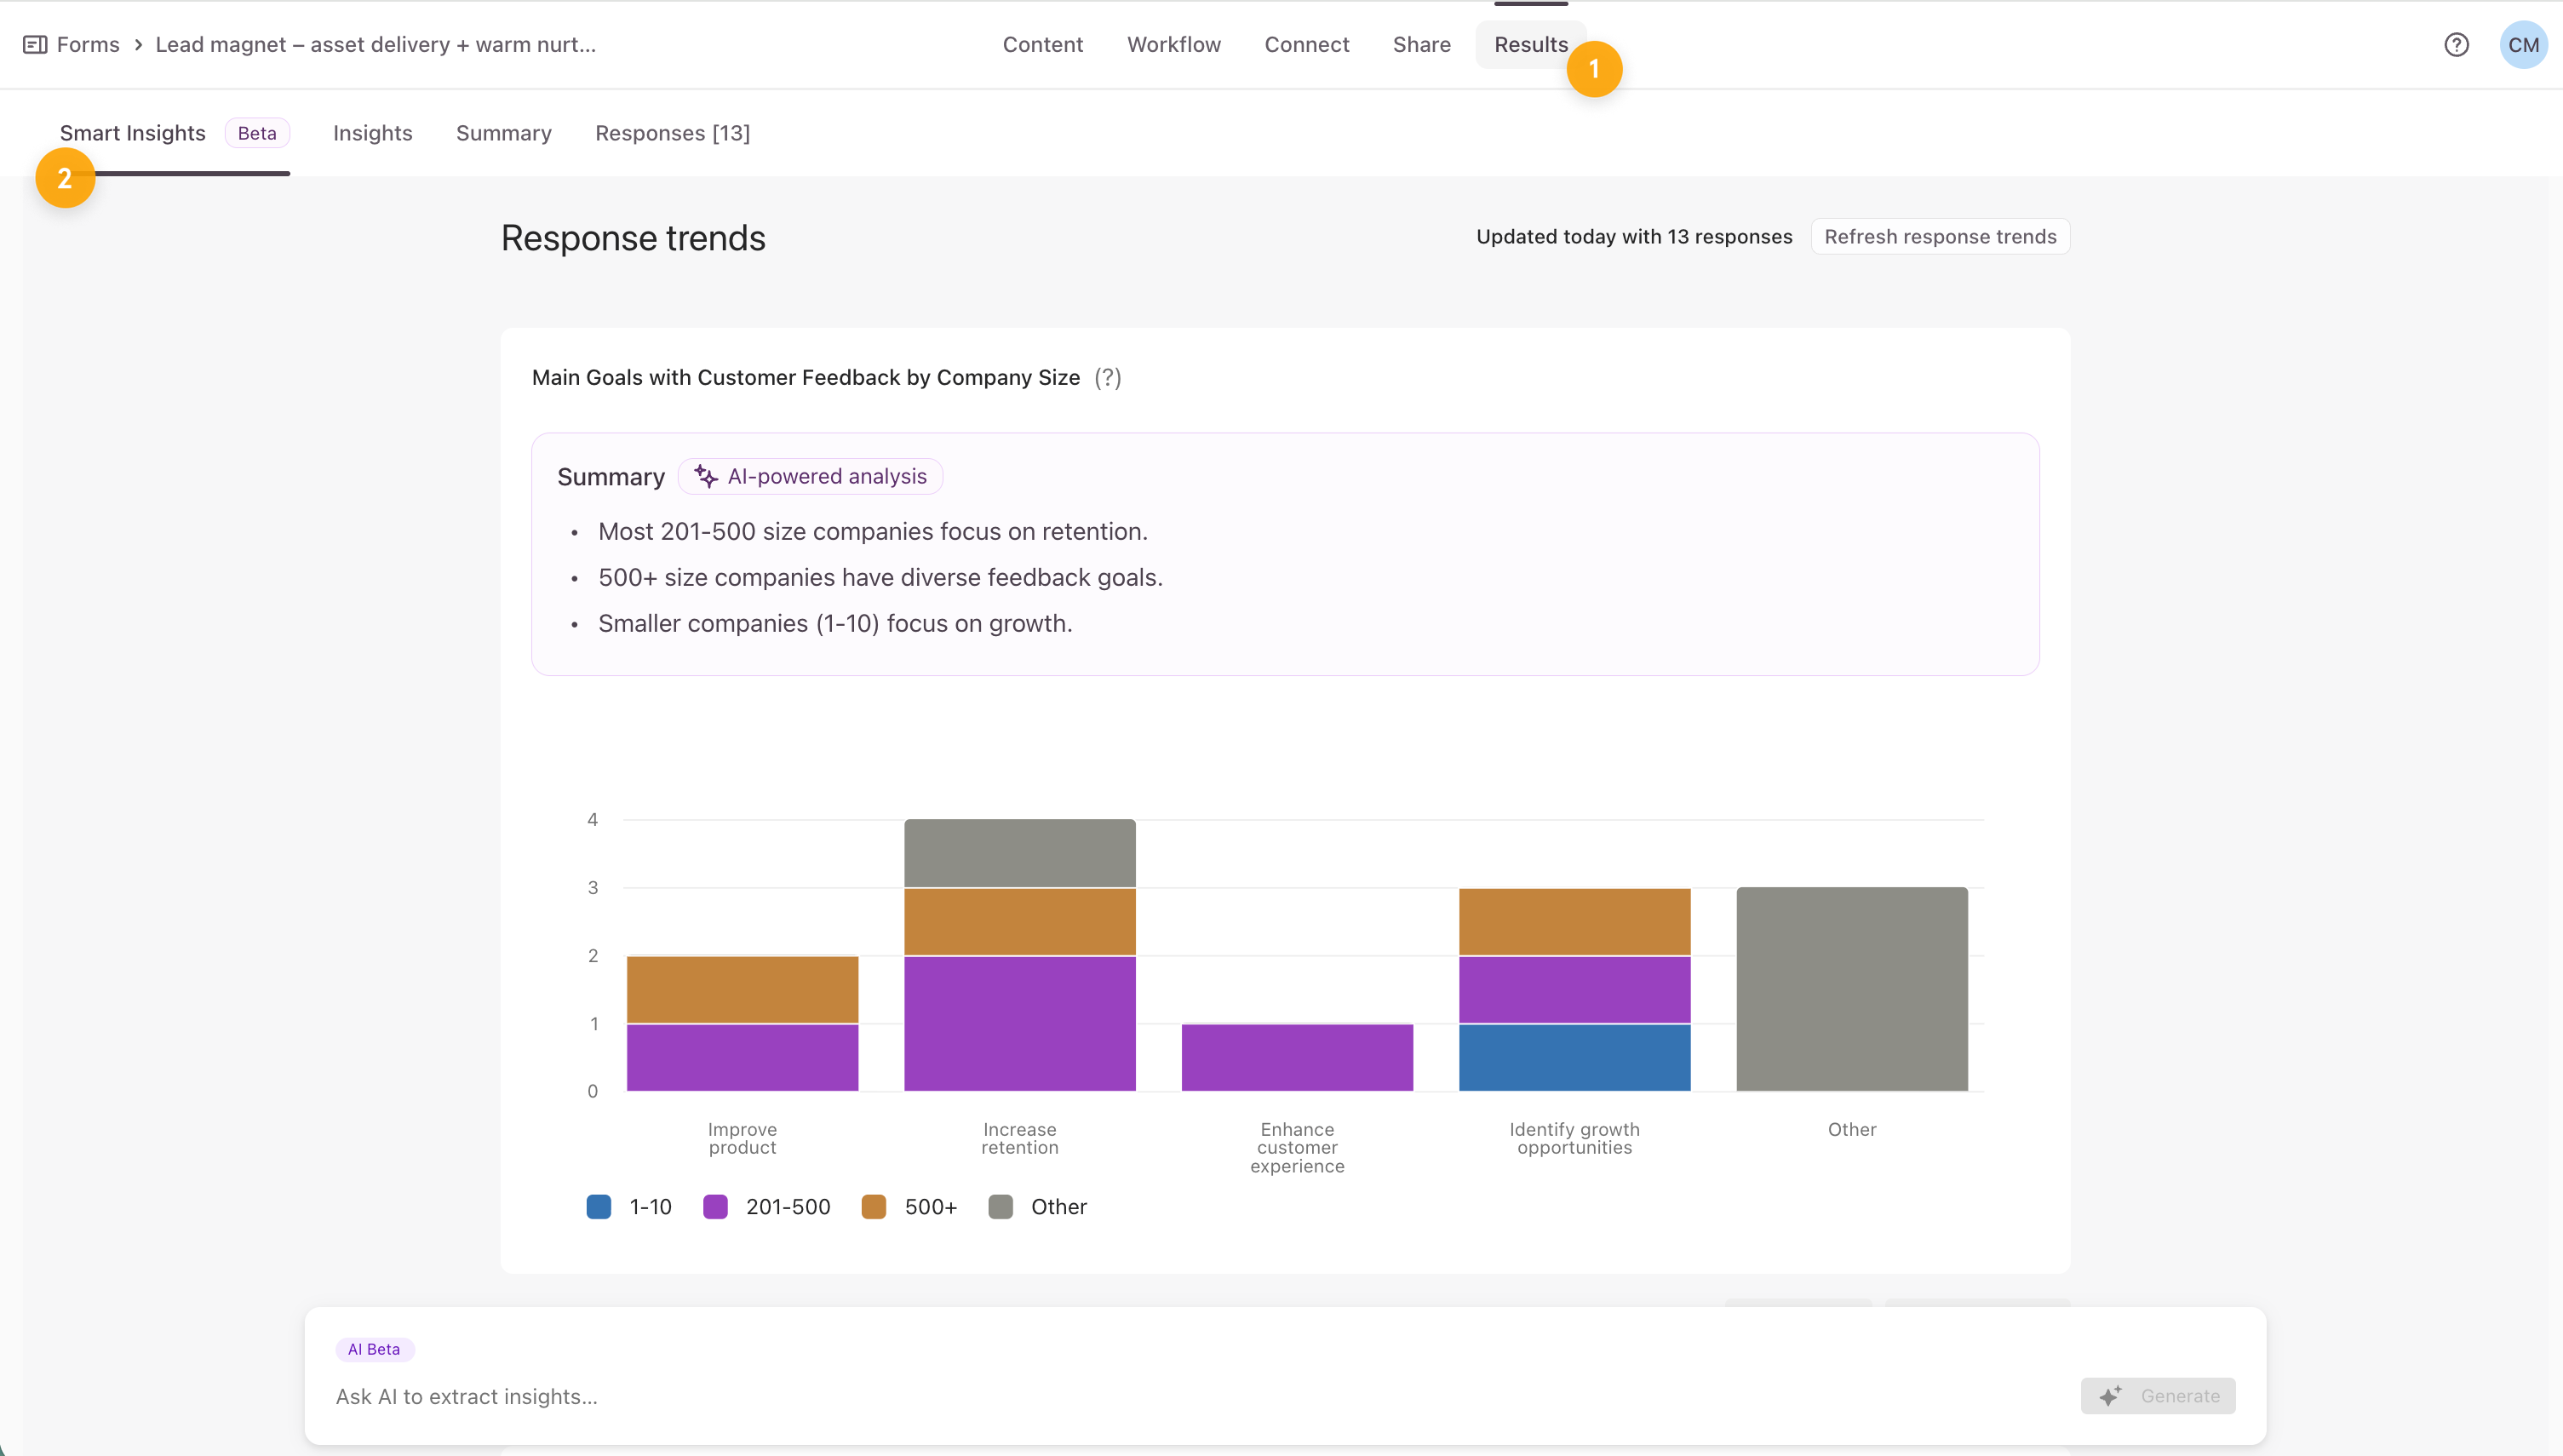The height and width of the screenshot is (1456, 2563).
Task: Switch to the Insights tab
Action: click(372, 134)
